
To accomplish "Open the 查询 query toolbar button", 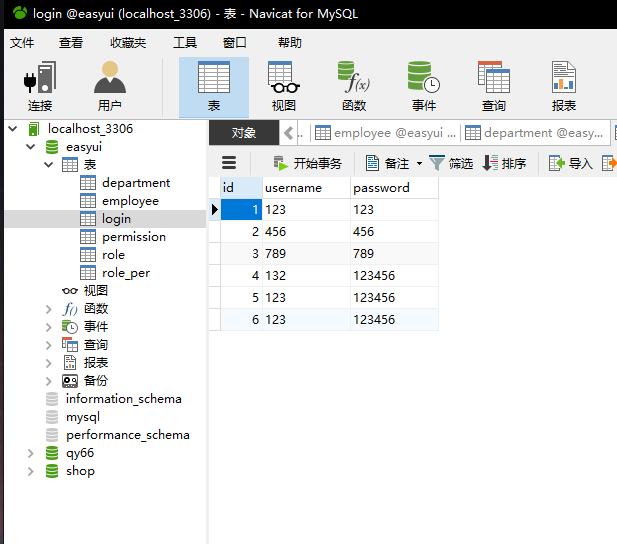I will pyautogui.click(x=493, y=87).
